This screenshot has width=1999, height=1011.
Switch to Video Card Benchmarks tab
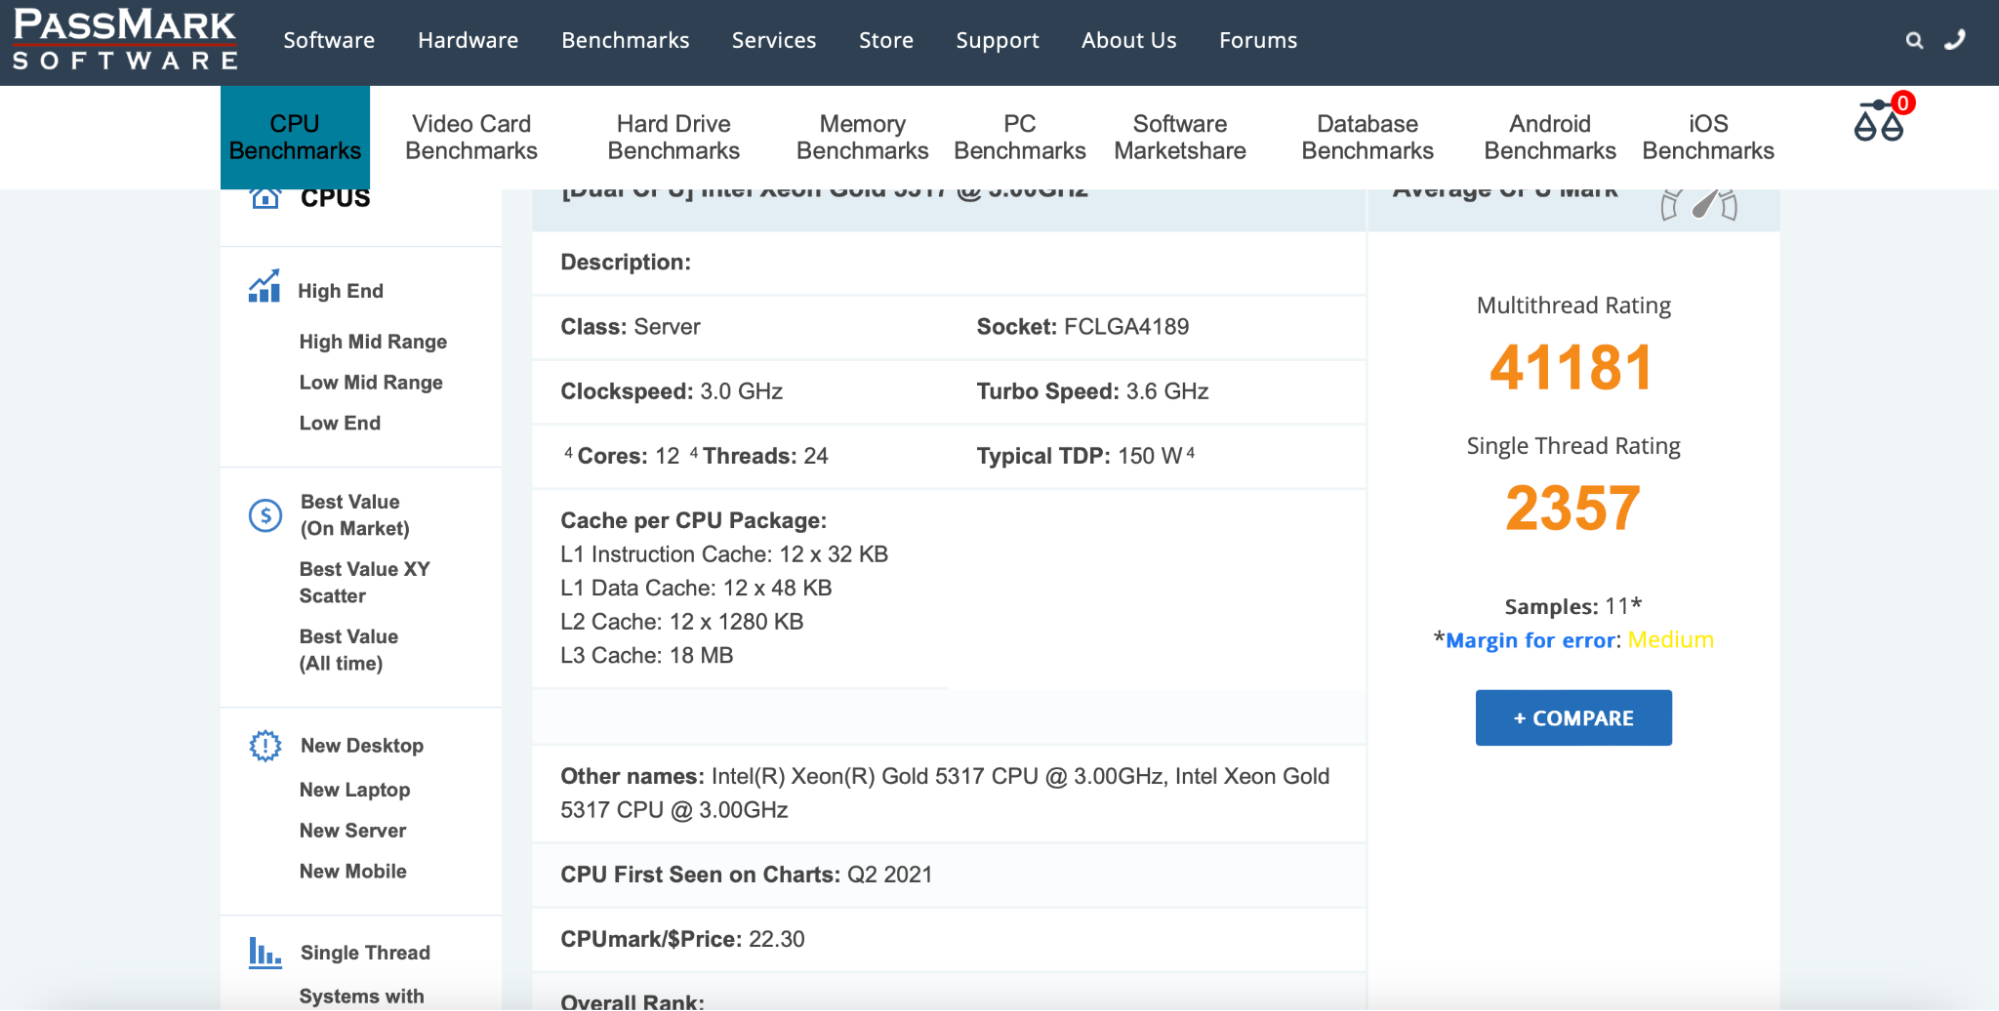tap(471, 137)
